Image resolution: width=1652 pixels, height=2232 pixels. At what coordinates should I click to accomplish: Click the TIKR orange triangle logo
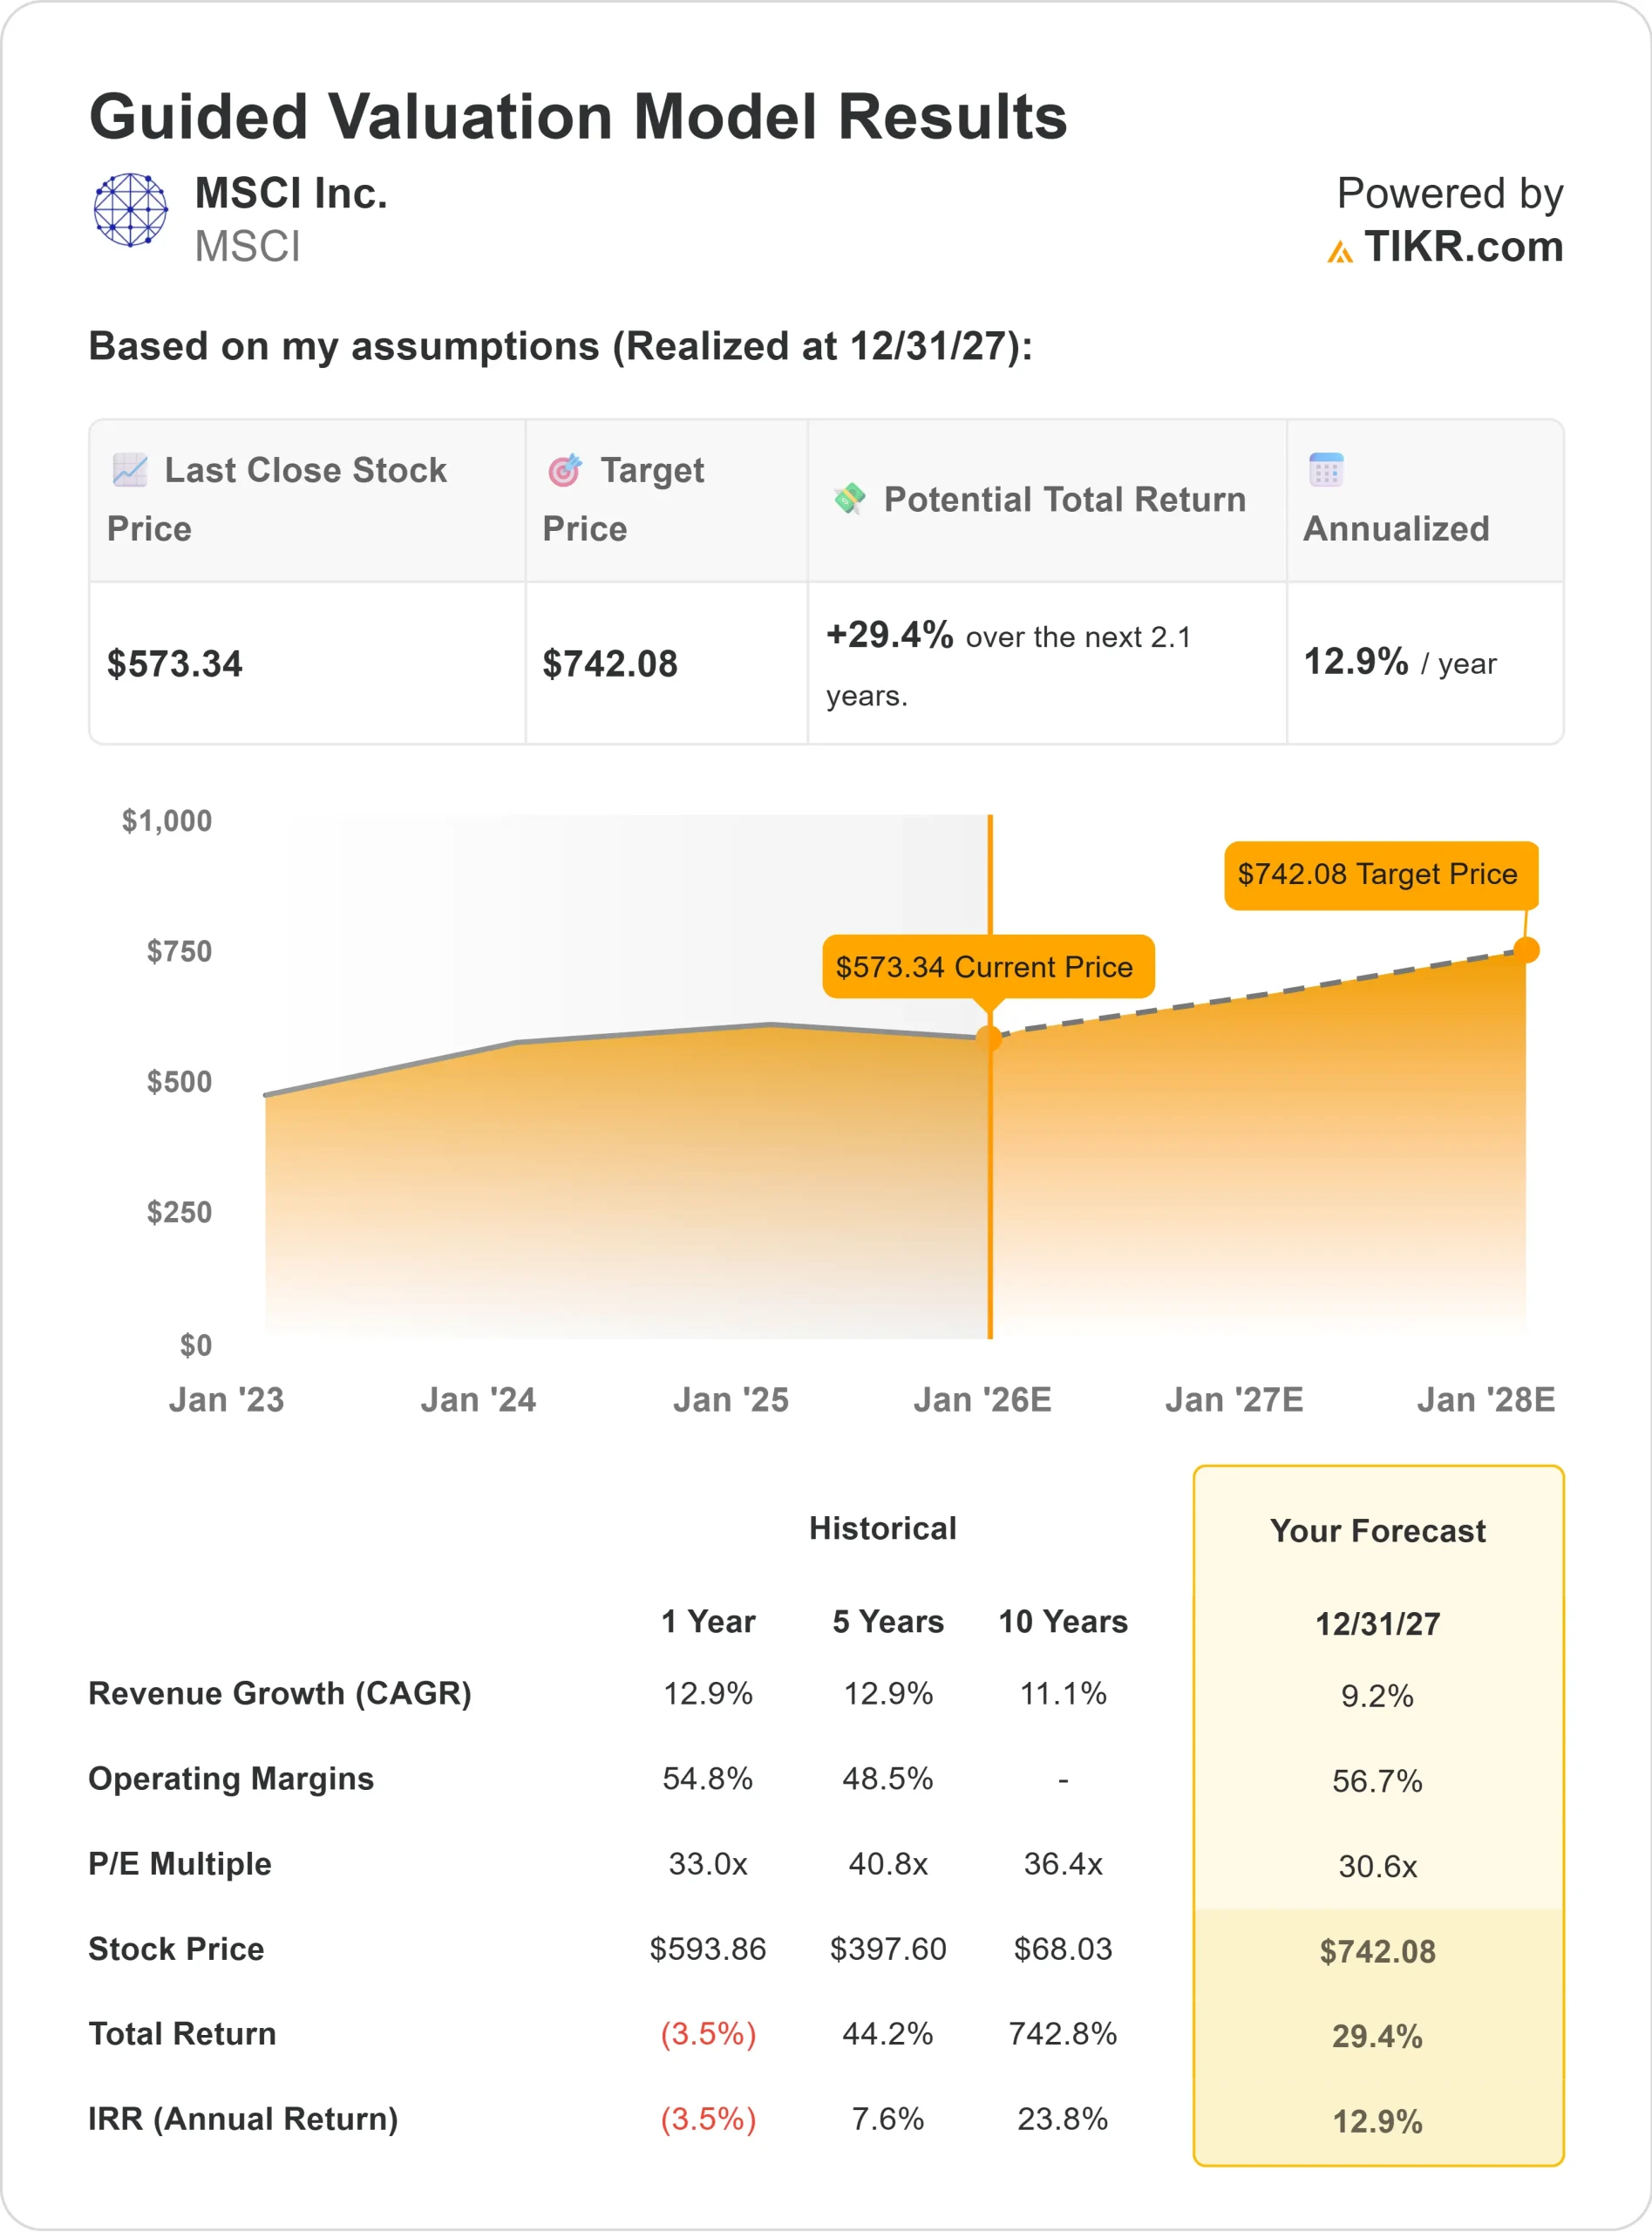pyautogui.click(x=1340, y=252)
